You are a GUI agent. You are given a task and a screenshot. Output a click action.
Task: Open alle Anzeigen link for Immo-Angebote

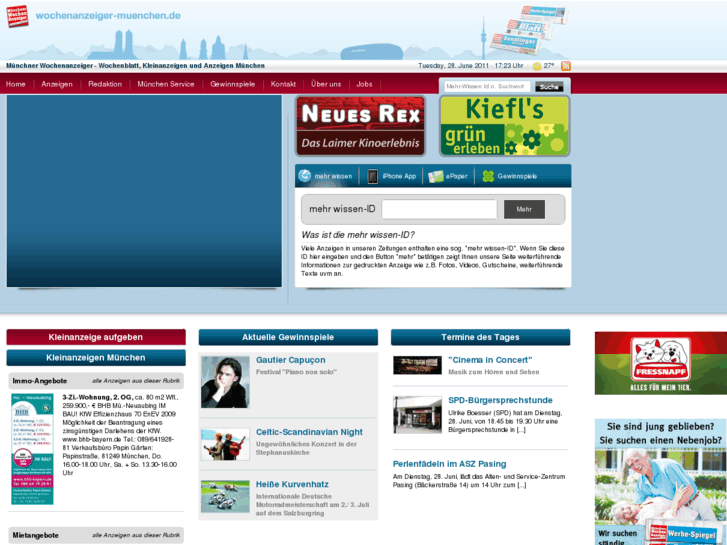pyautogui.click(x=136, y=381)
